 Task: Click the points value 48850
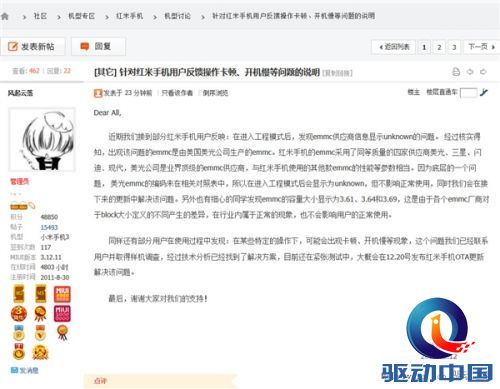pyautogui.click(x=49, y=217)
